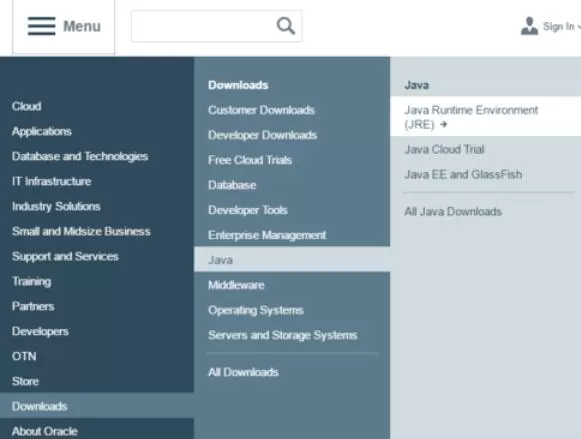Open Servers and Storage Systems
The image size is (581, 439).
pos(282,335)
